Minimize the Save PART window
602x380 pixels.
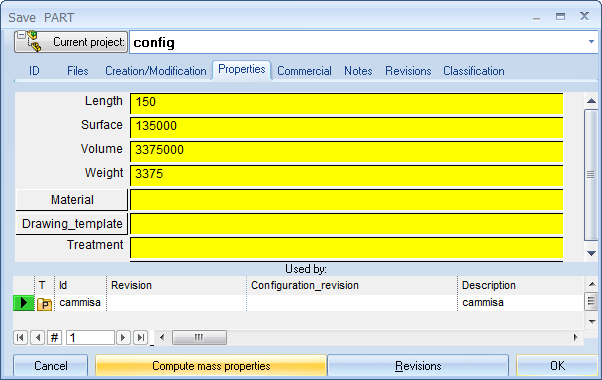click(x=537, y=17)
